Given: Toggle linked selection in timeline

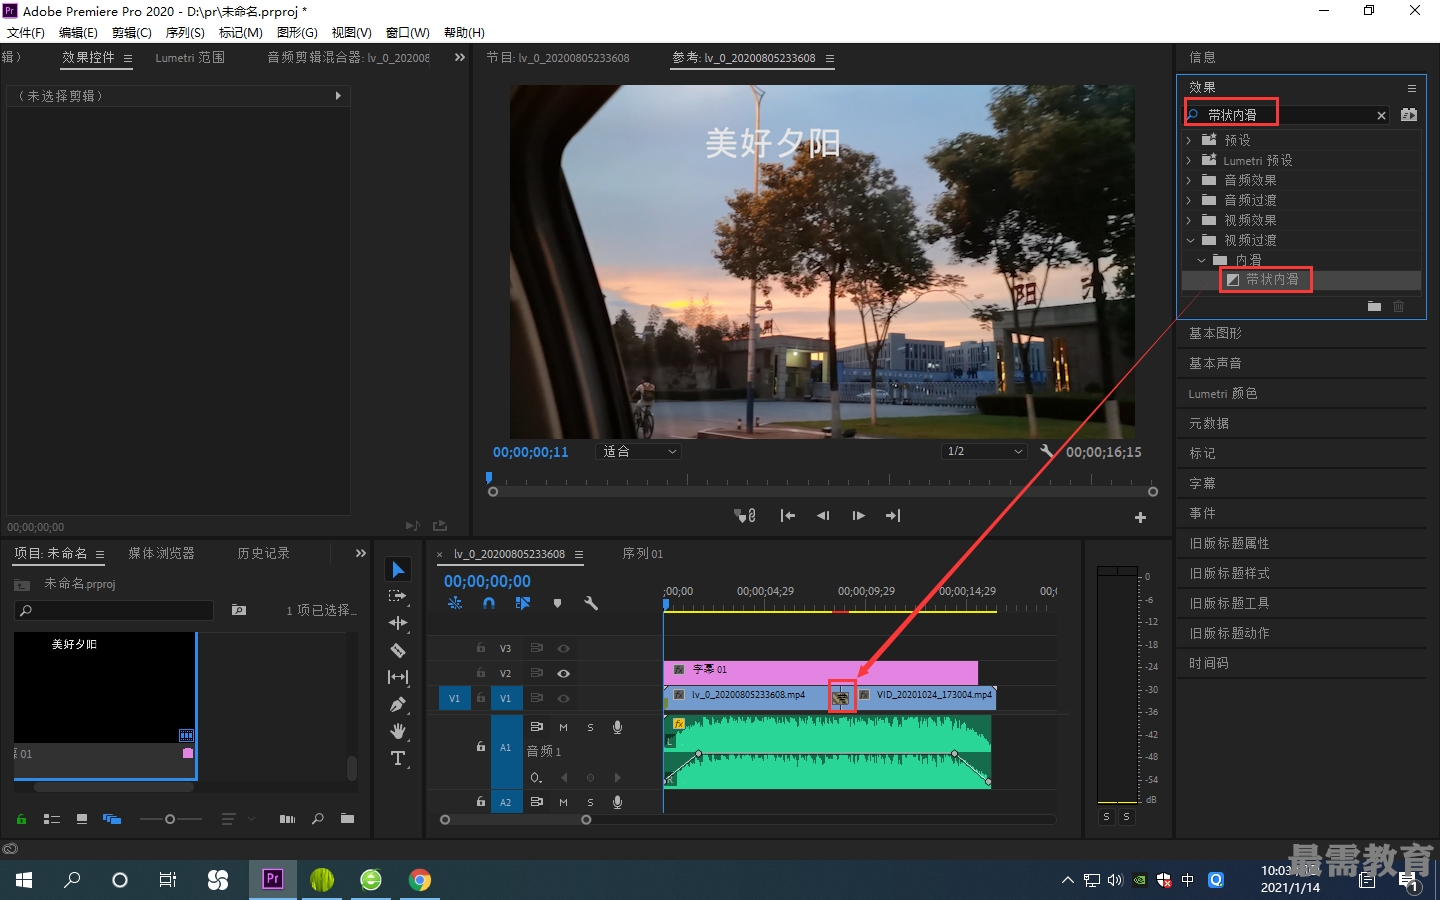Looking at the screenshot, I should (x=522, y=603).
